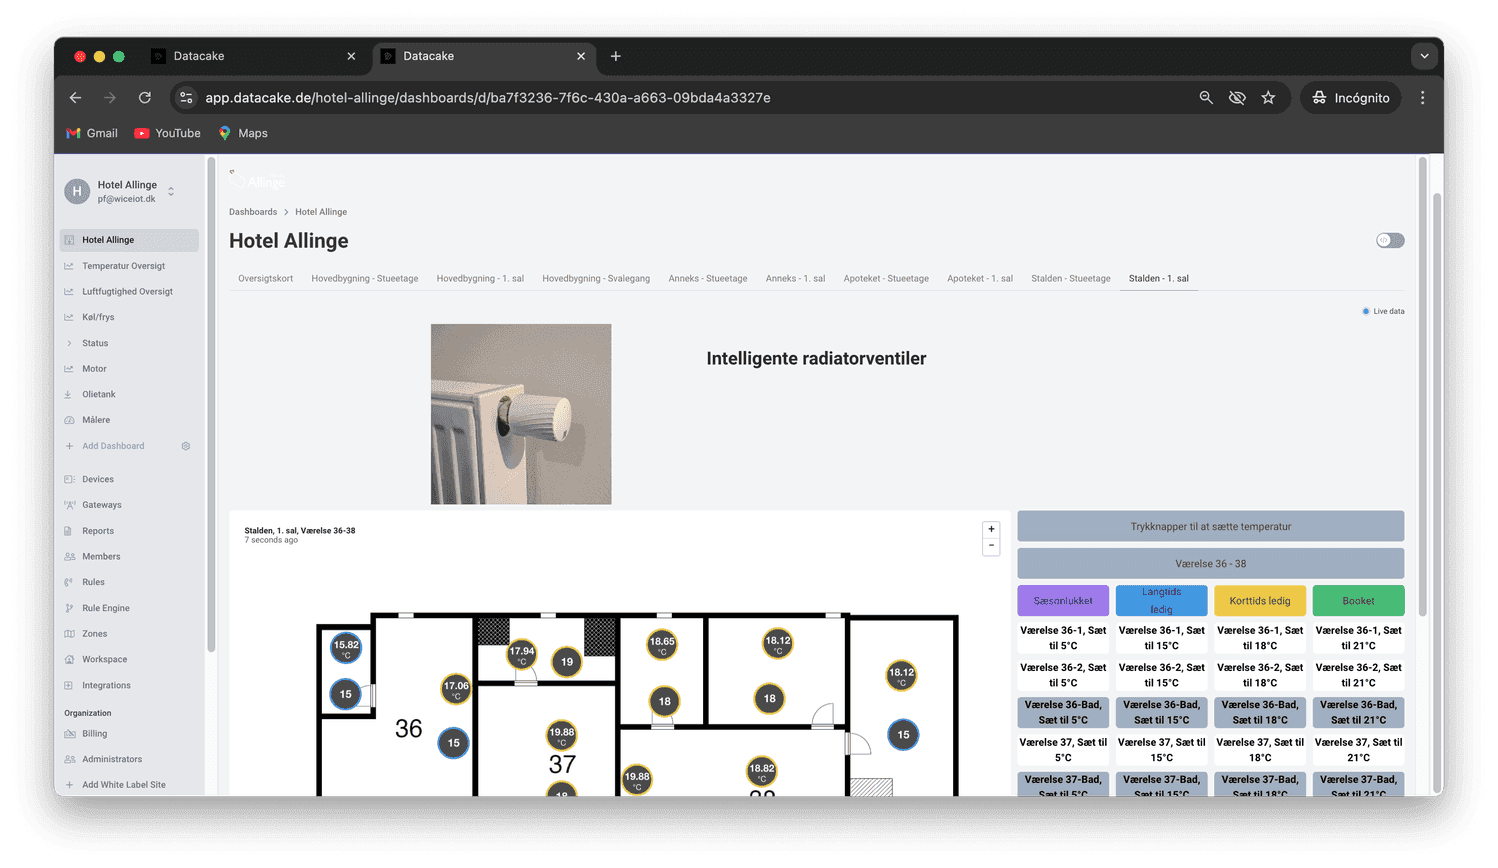Zoom out on the floor plan map
Image resolution: width=1498 pixels, height=868 pixels.
point(991,546)
